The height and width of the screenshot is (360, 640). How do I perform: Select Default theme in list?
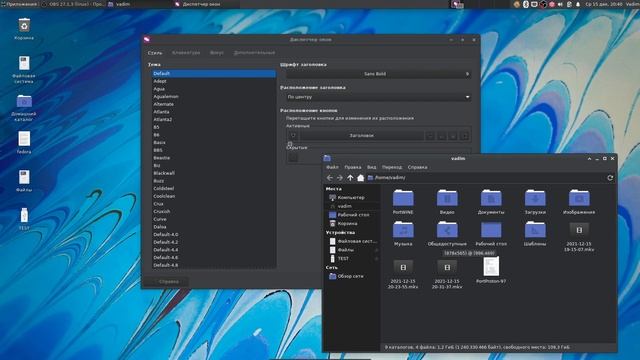pyautogui.click(x=214, y=73)
